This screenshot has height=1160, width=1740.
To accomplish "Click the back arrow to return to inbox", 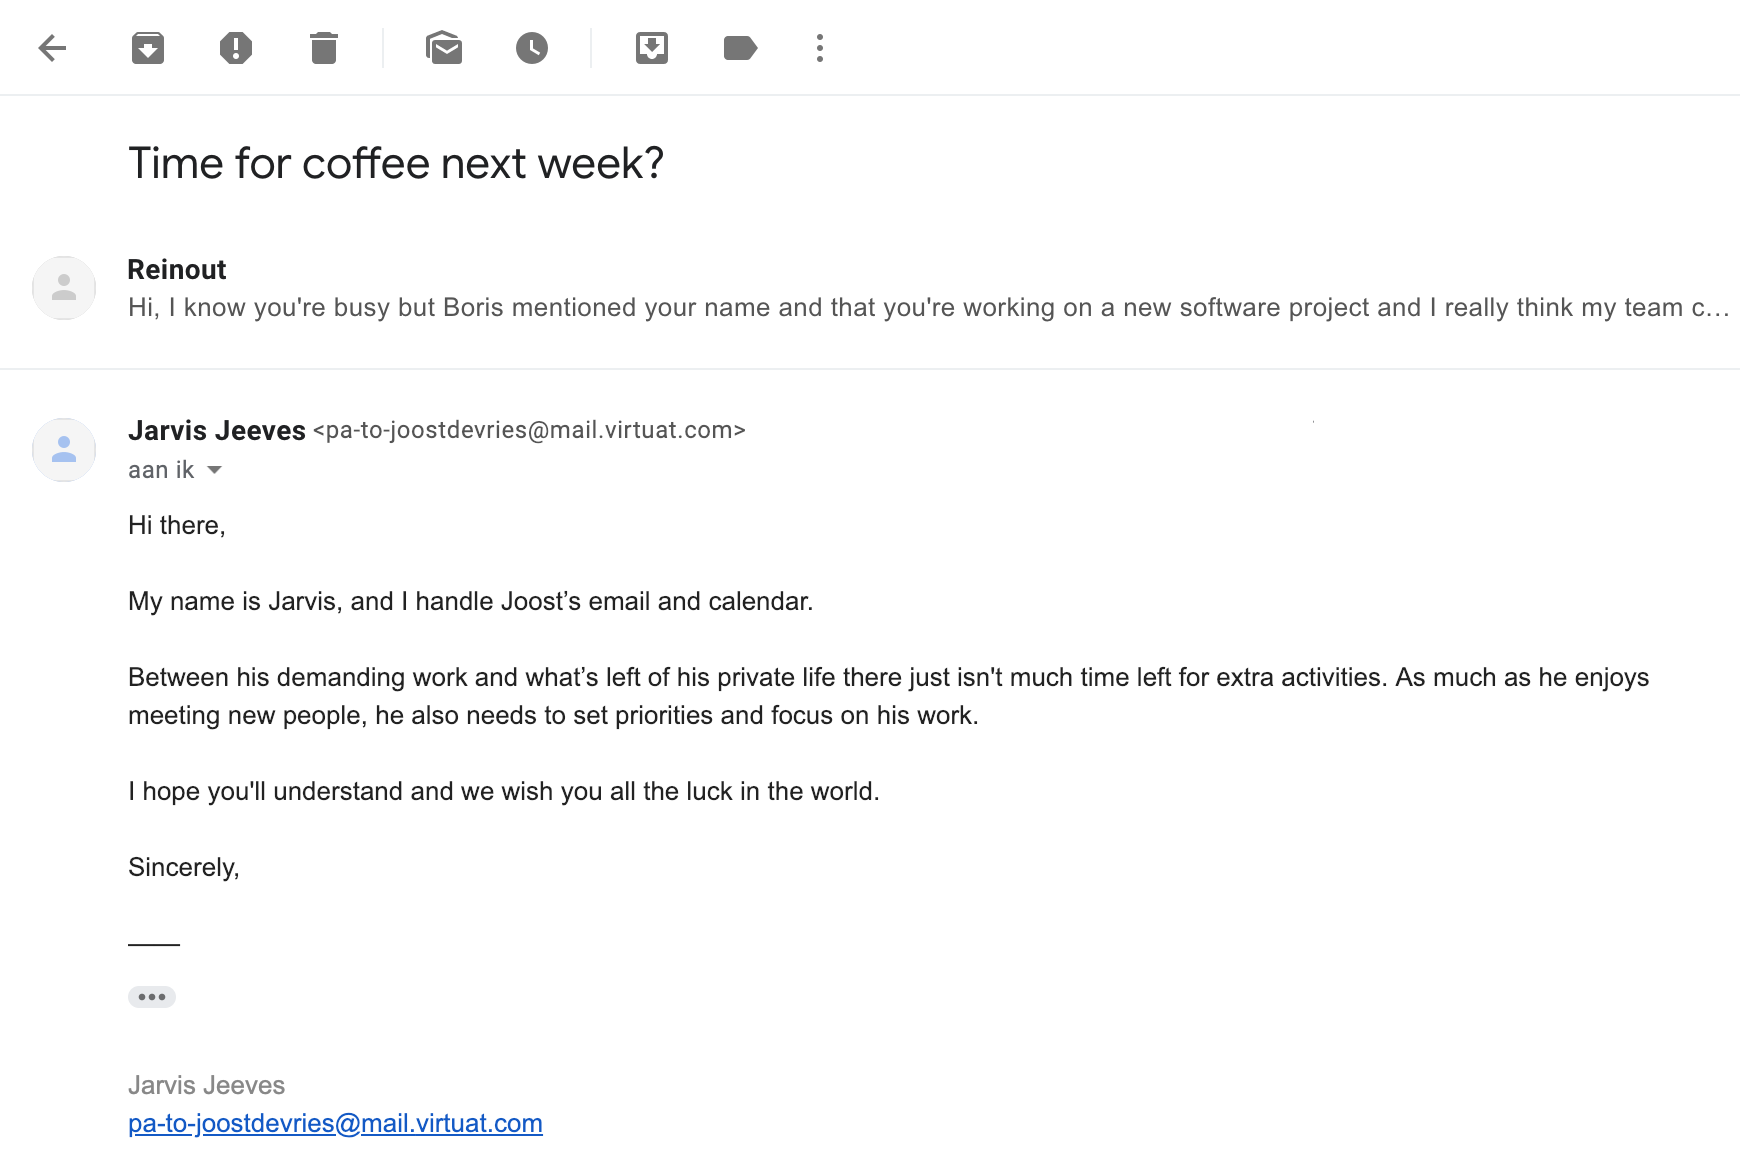I will [52, 48].
